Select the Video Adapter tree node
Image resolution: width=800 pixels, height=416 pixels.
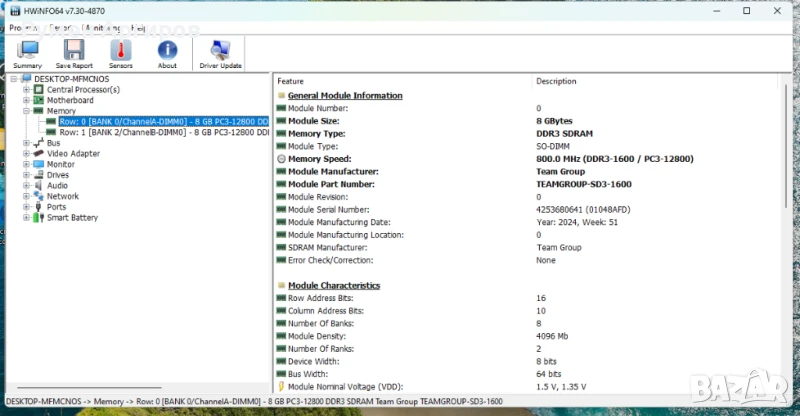coord(73,154)
